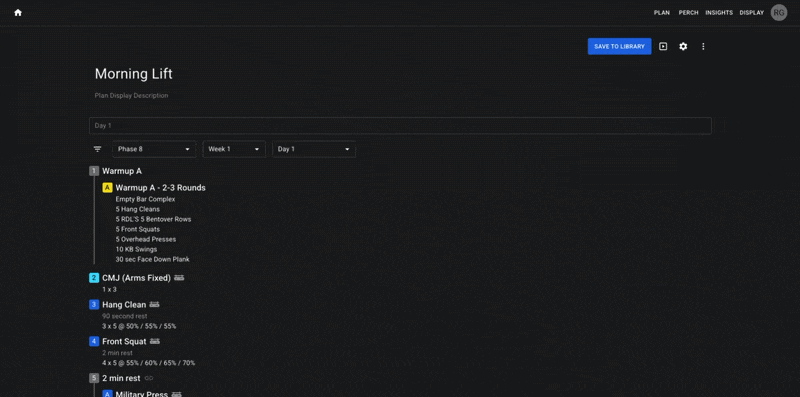Click the barbell icon next to Front Squat
800x397 pixels.
pyautogui.click(x=155, y=341)
